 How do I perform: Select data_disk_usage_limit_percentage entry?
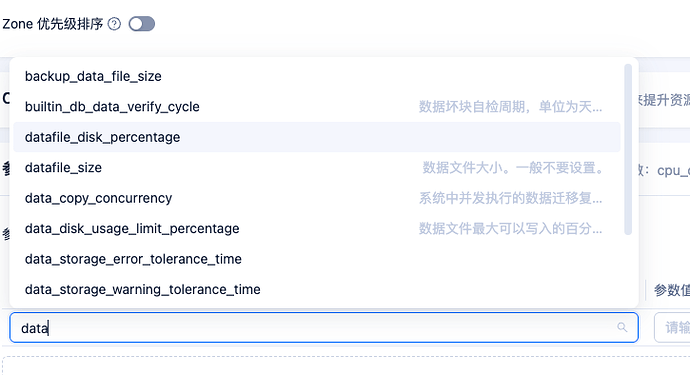pyautogui.click(x=317, y=228)
